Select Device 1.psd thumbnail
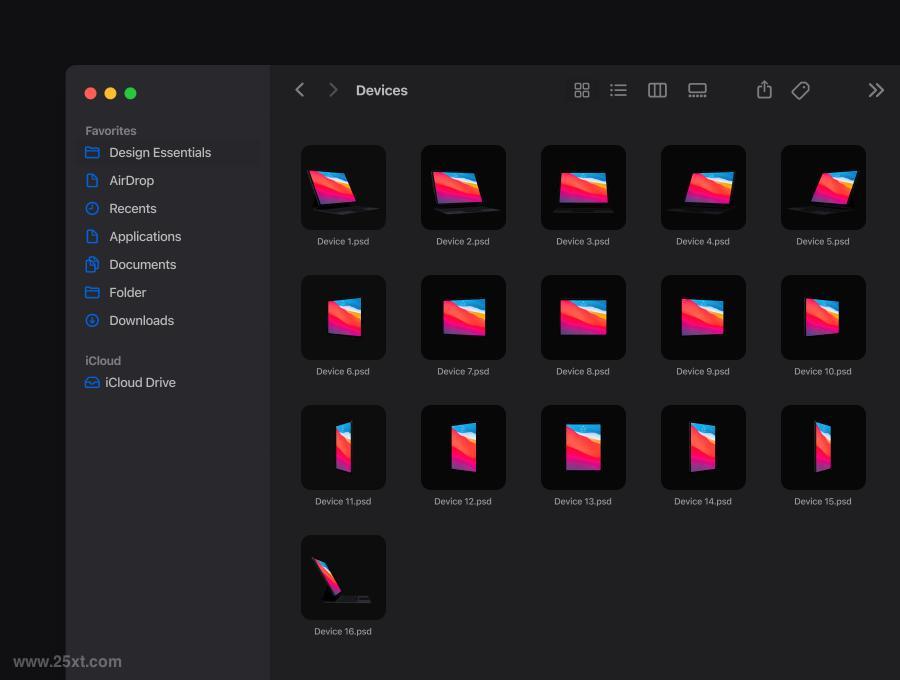 (x=343, y=187)
